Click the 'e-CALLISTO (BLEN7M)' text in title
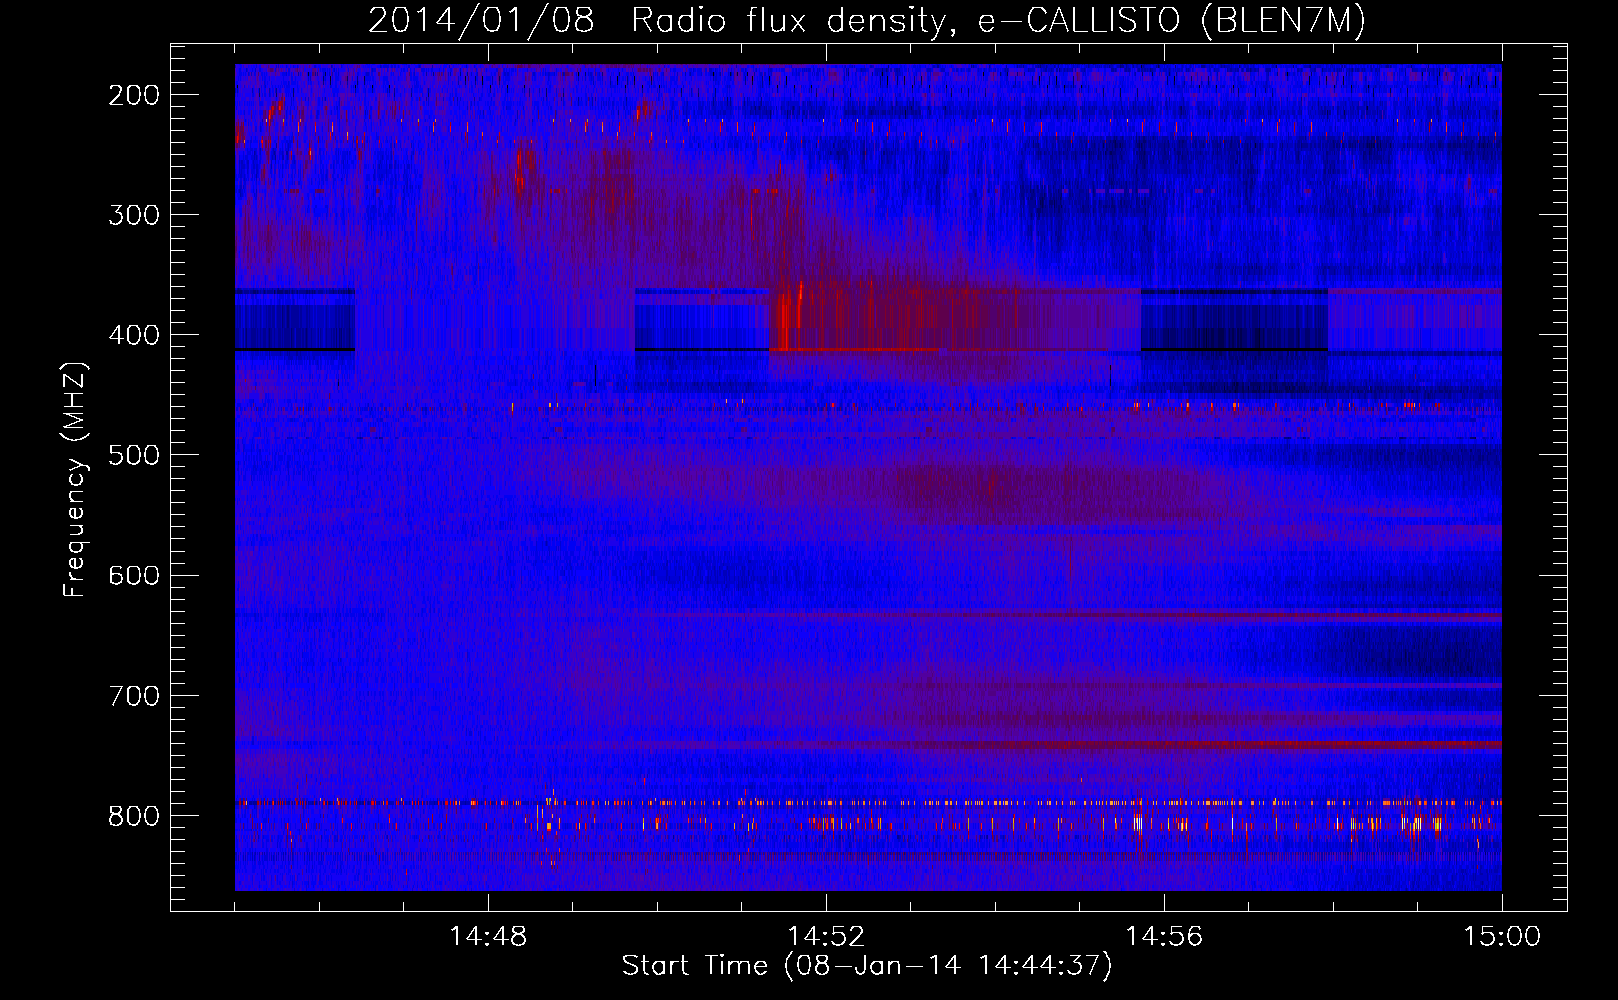This screenshot has width=1618, height=1000. [1171, 21]
